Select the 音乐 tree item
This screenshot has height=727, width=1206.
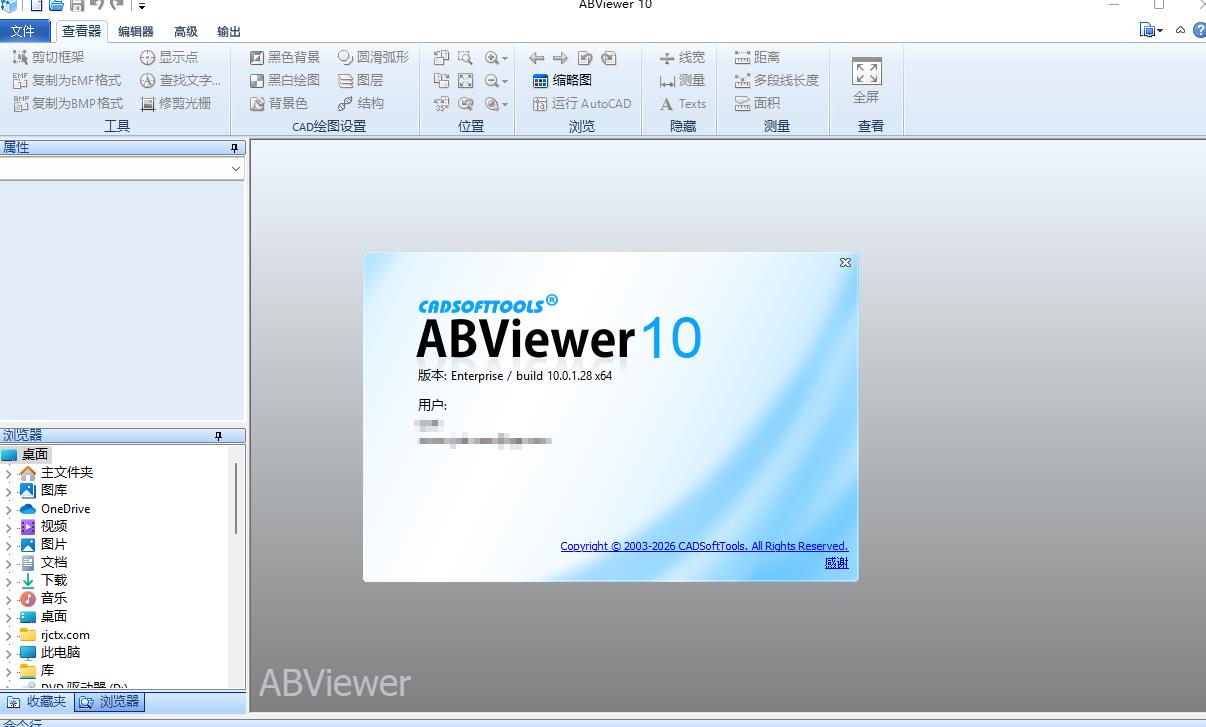tap(54, 599)
